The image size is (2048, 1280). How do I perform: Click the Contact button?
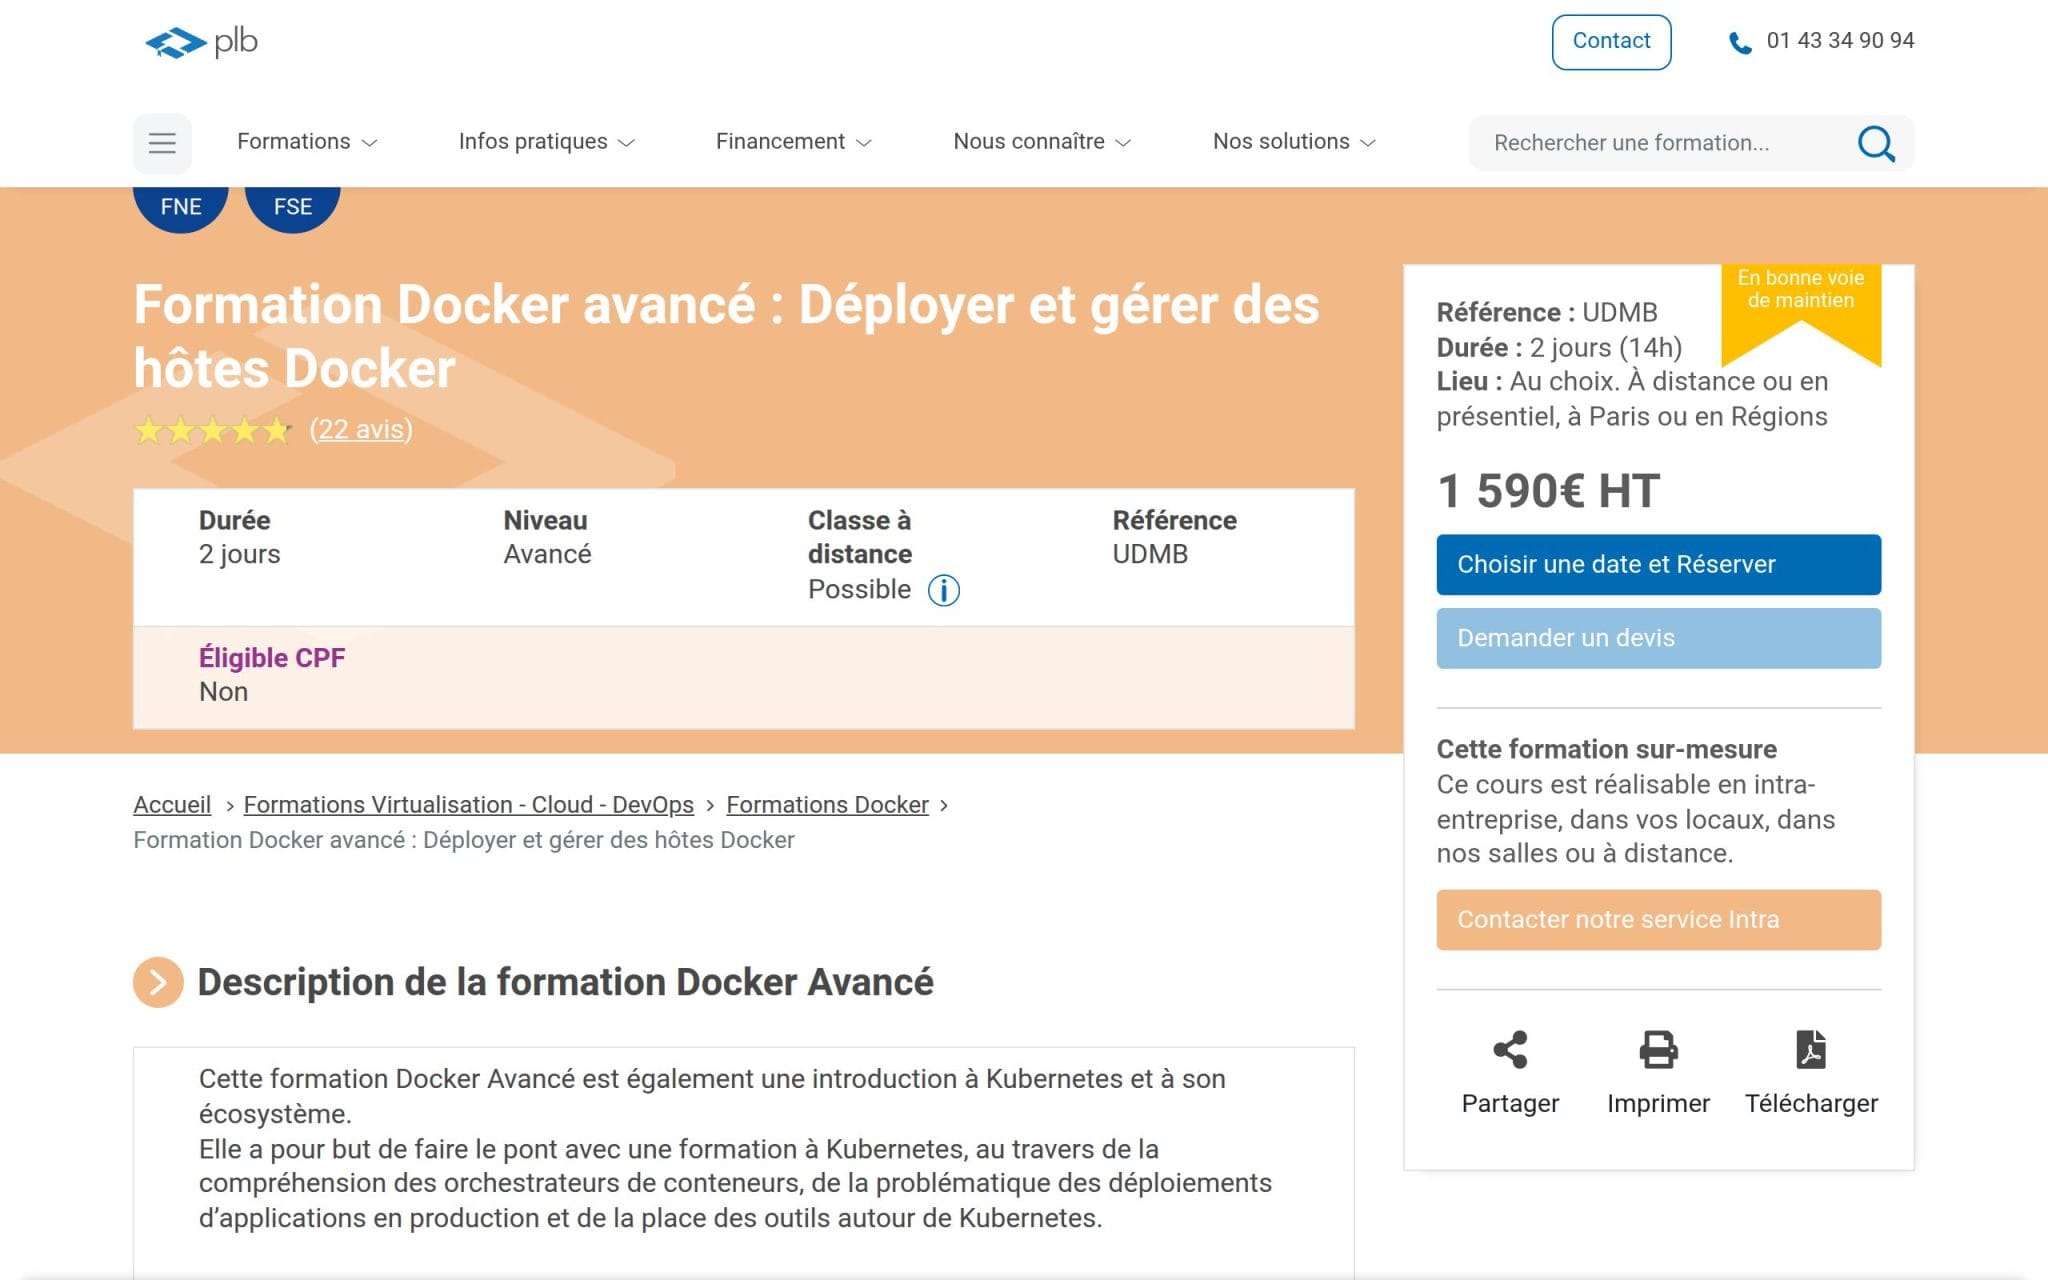tap(1611, 42)
